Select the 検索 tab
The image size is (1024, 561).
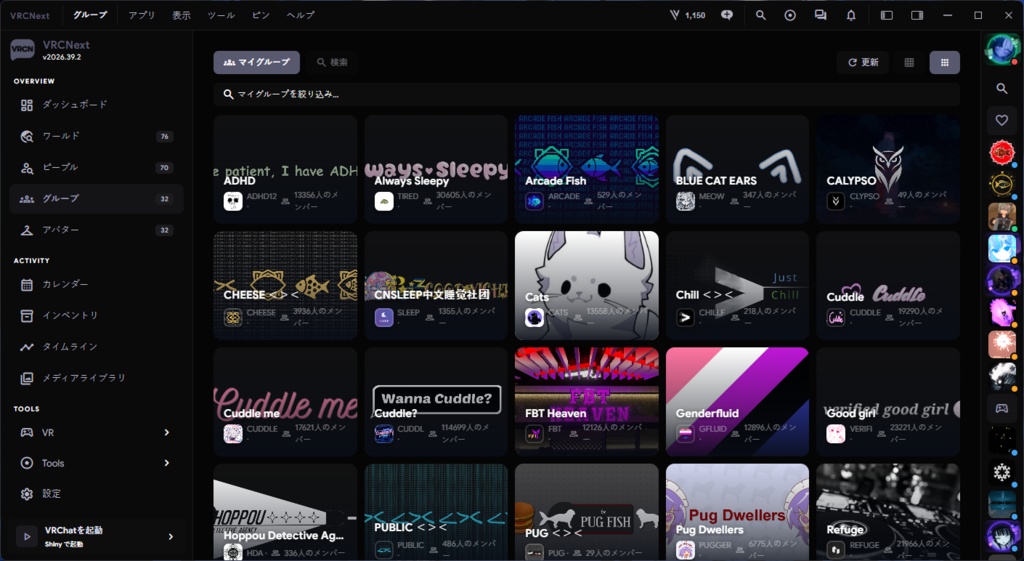[x=332, y=62]
